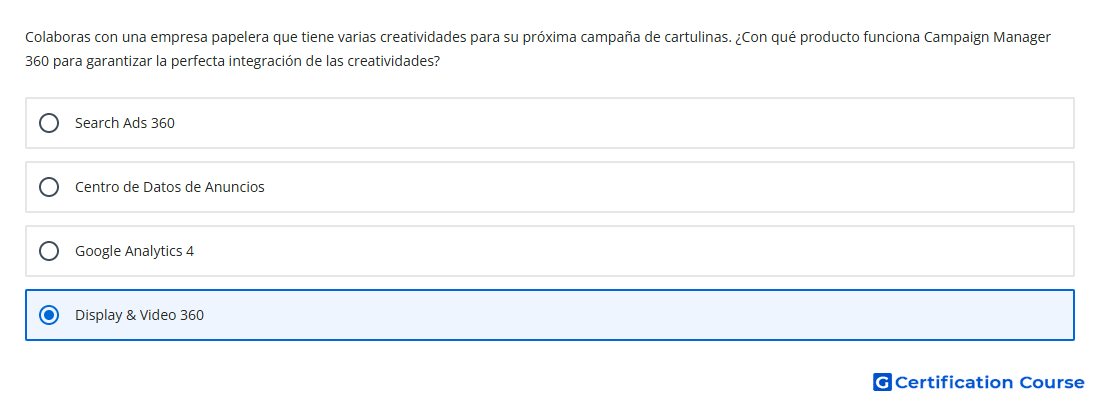Select the Search Ads 360 radio button
The height and width of the screenshot is (401, 1100).
(48, 123)
